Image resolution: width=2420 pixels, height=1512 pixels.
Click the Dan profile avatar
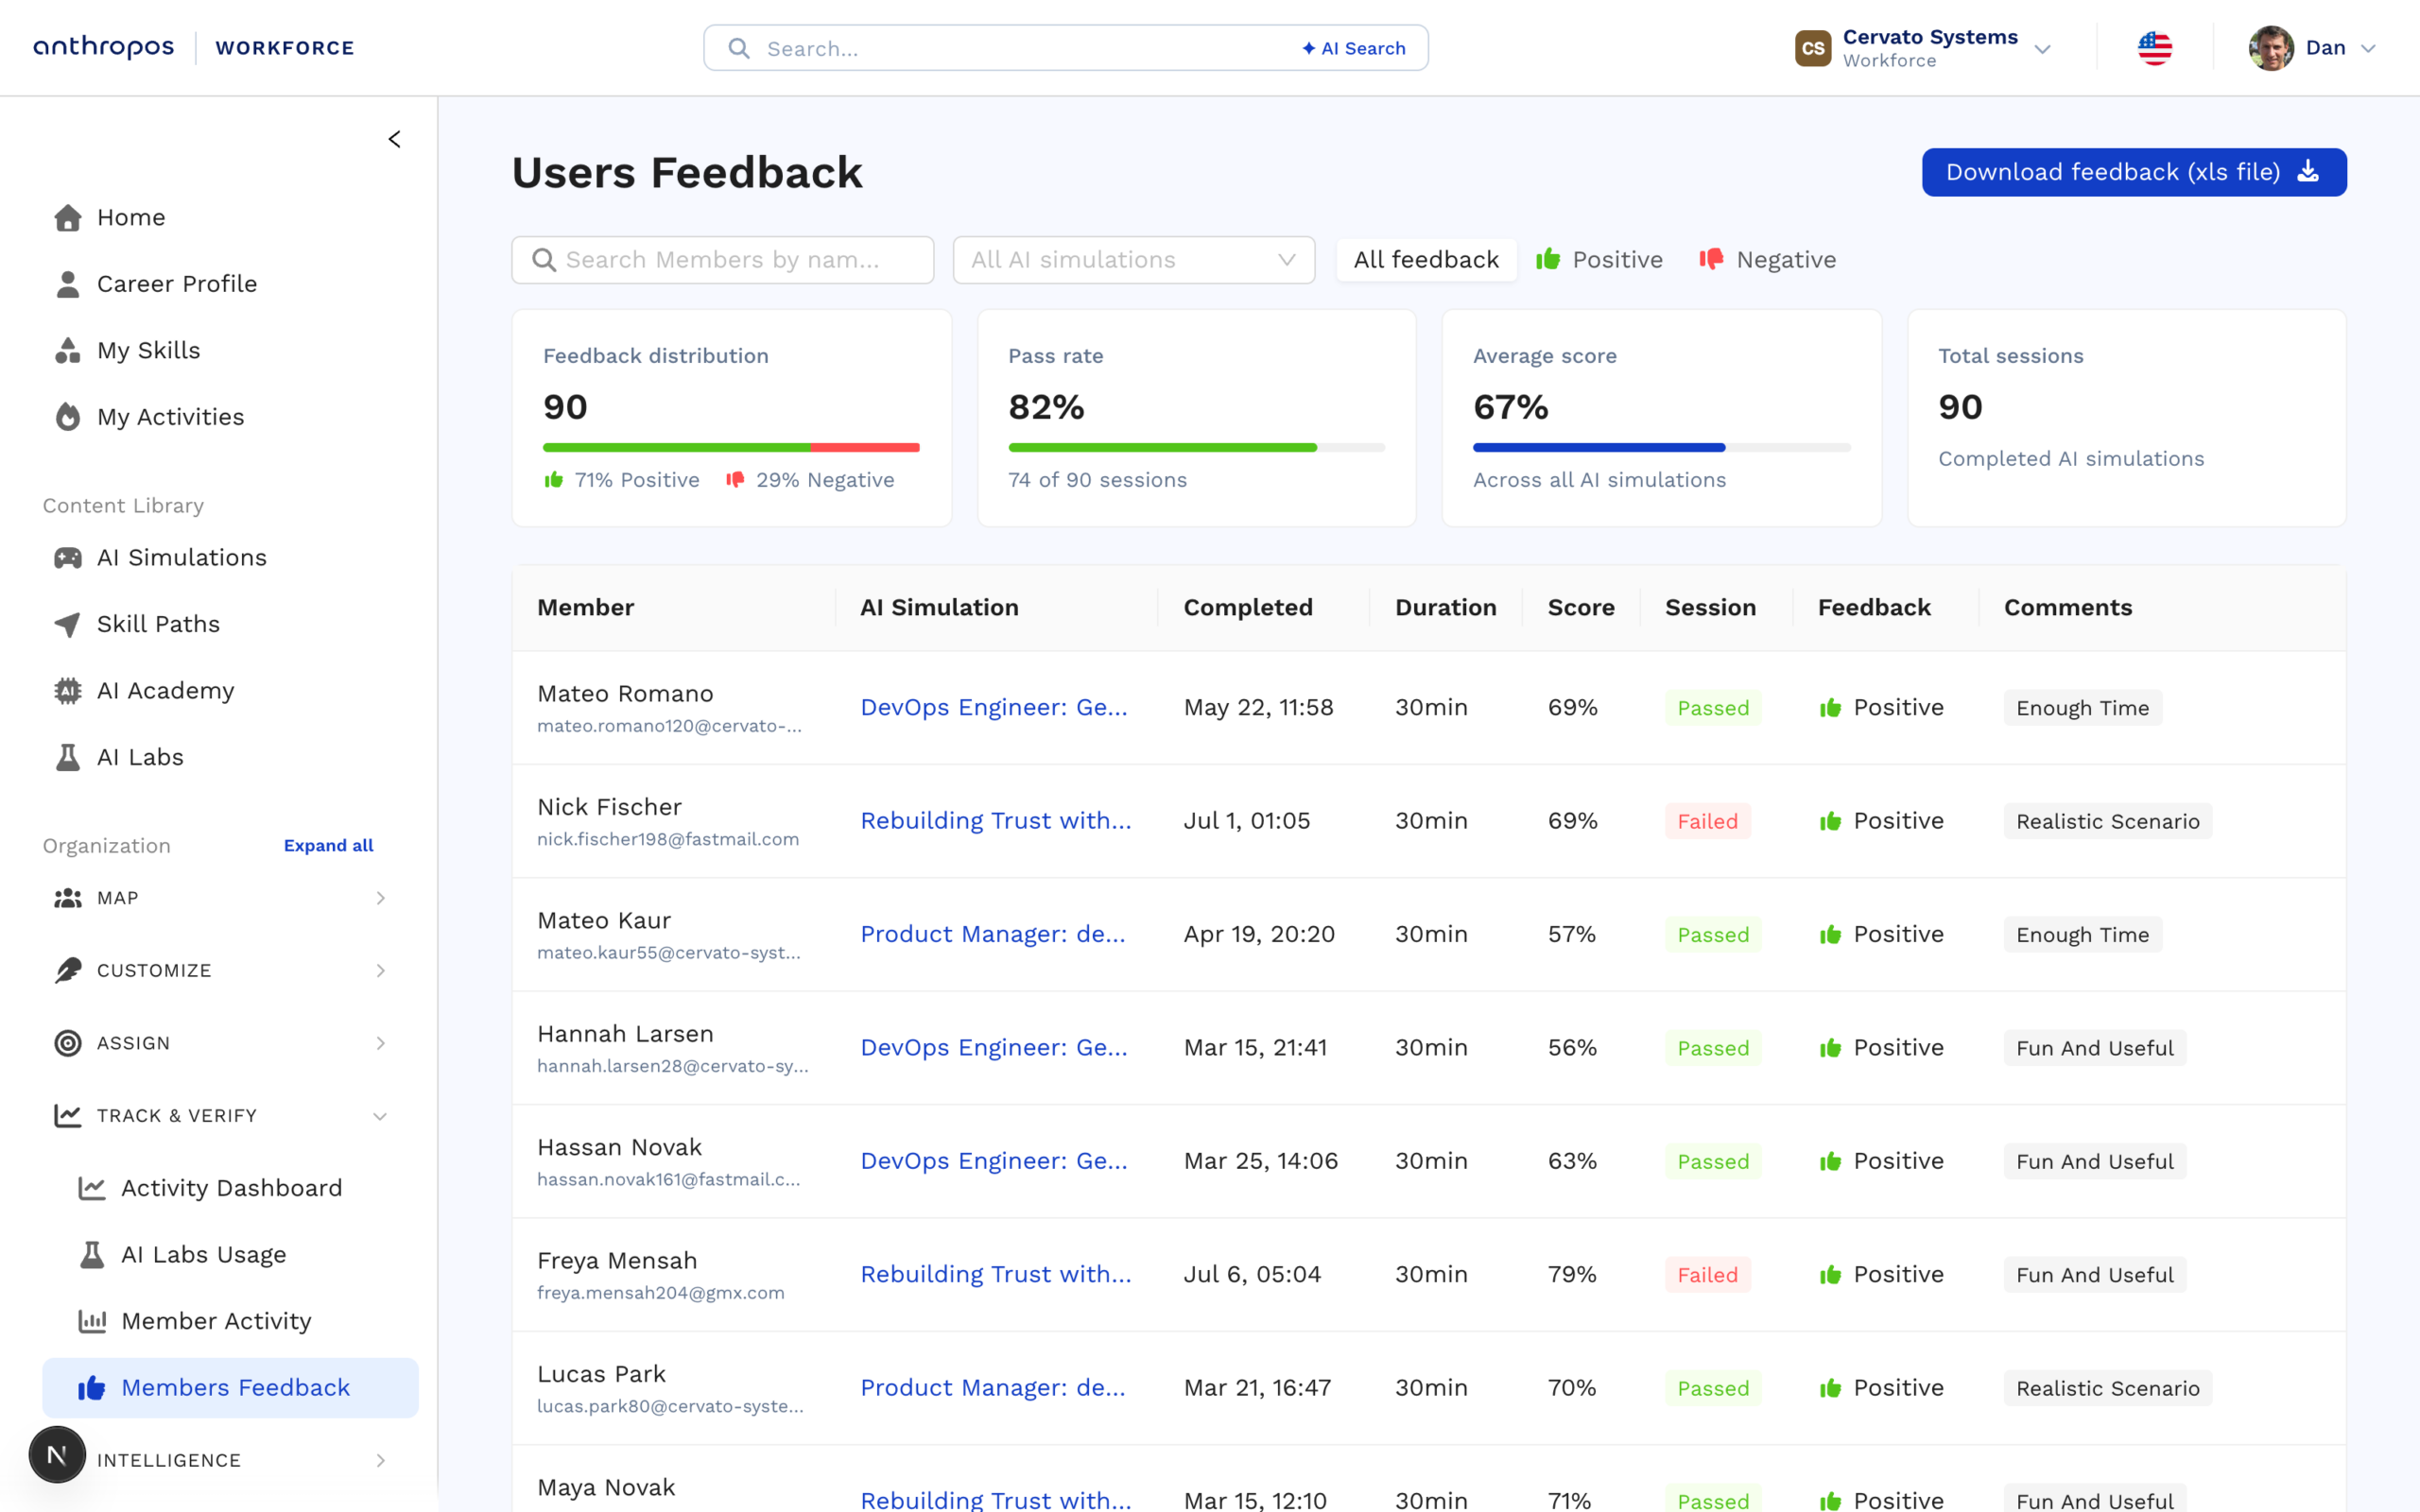pyautogui.click(x=2271, y=48)
